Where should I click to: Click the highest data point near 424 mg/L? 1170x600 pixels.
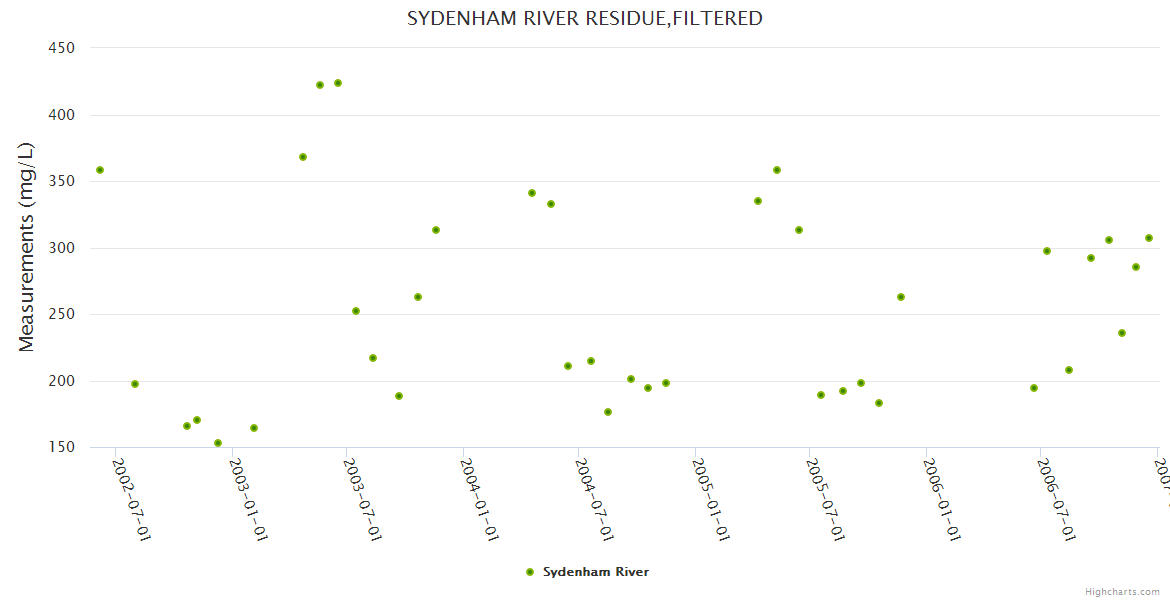pos(338,83)
